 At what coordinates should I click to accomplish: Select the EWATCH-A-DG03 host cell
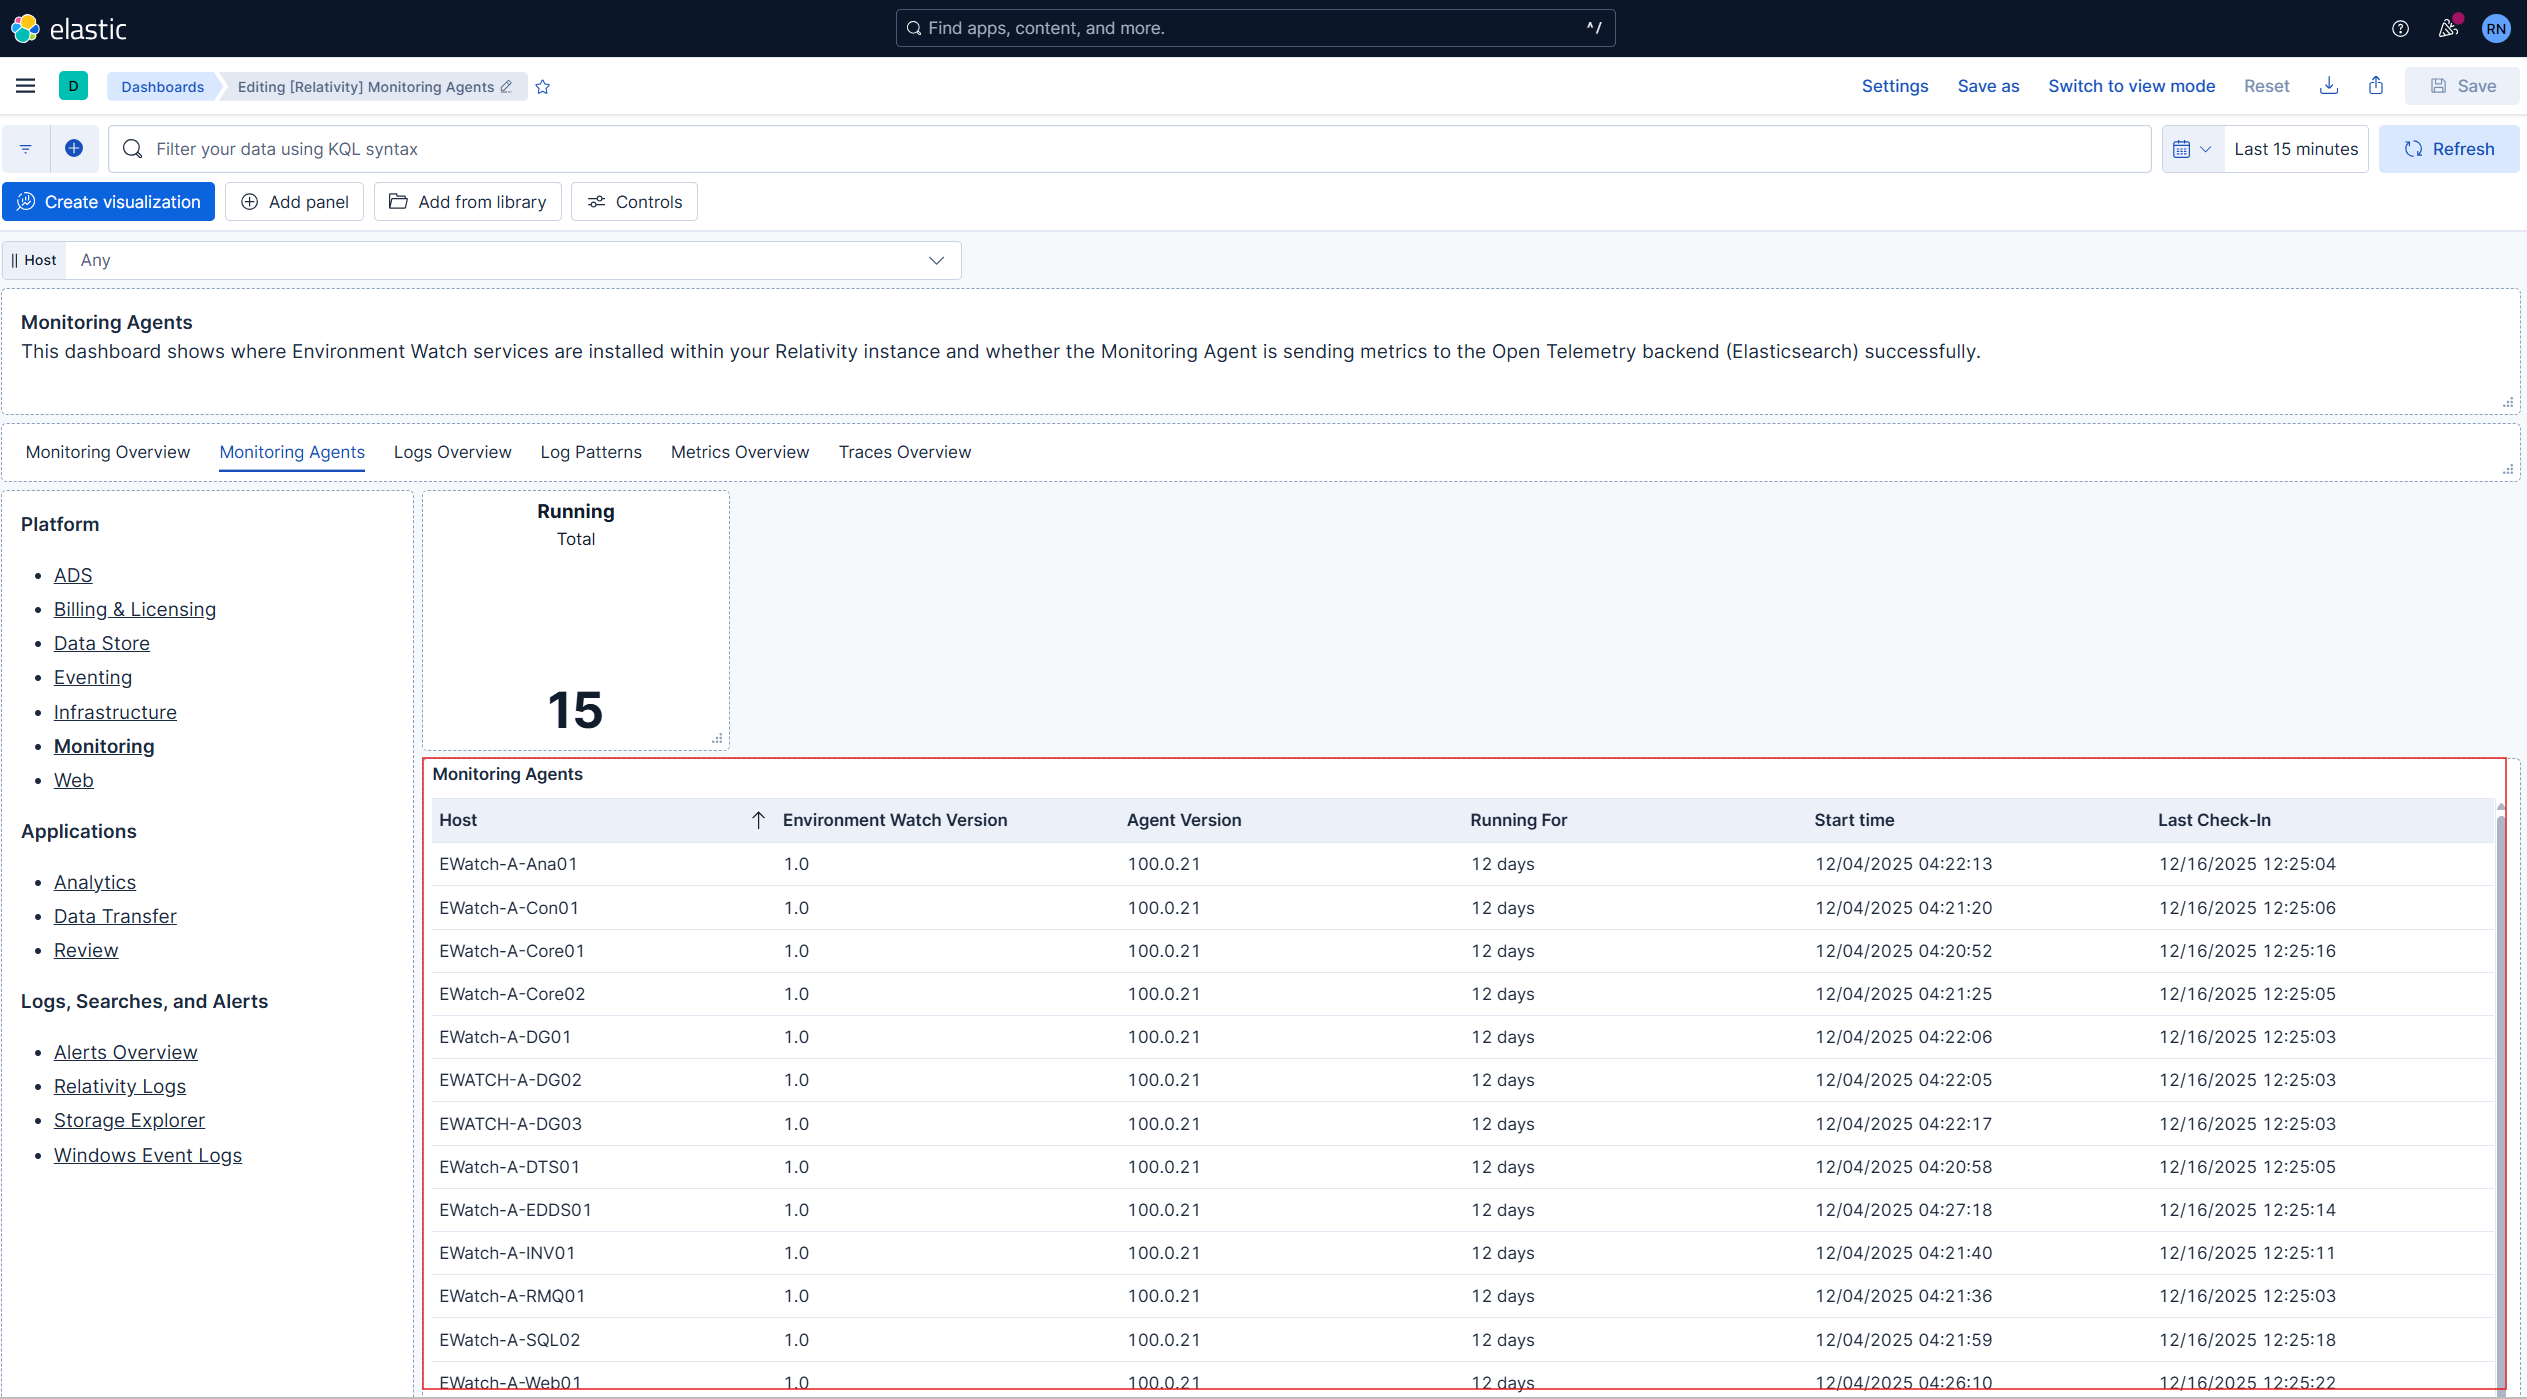[x=604, y=1124]
